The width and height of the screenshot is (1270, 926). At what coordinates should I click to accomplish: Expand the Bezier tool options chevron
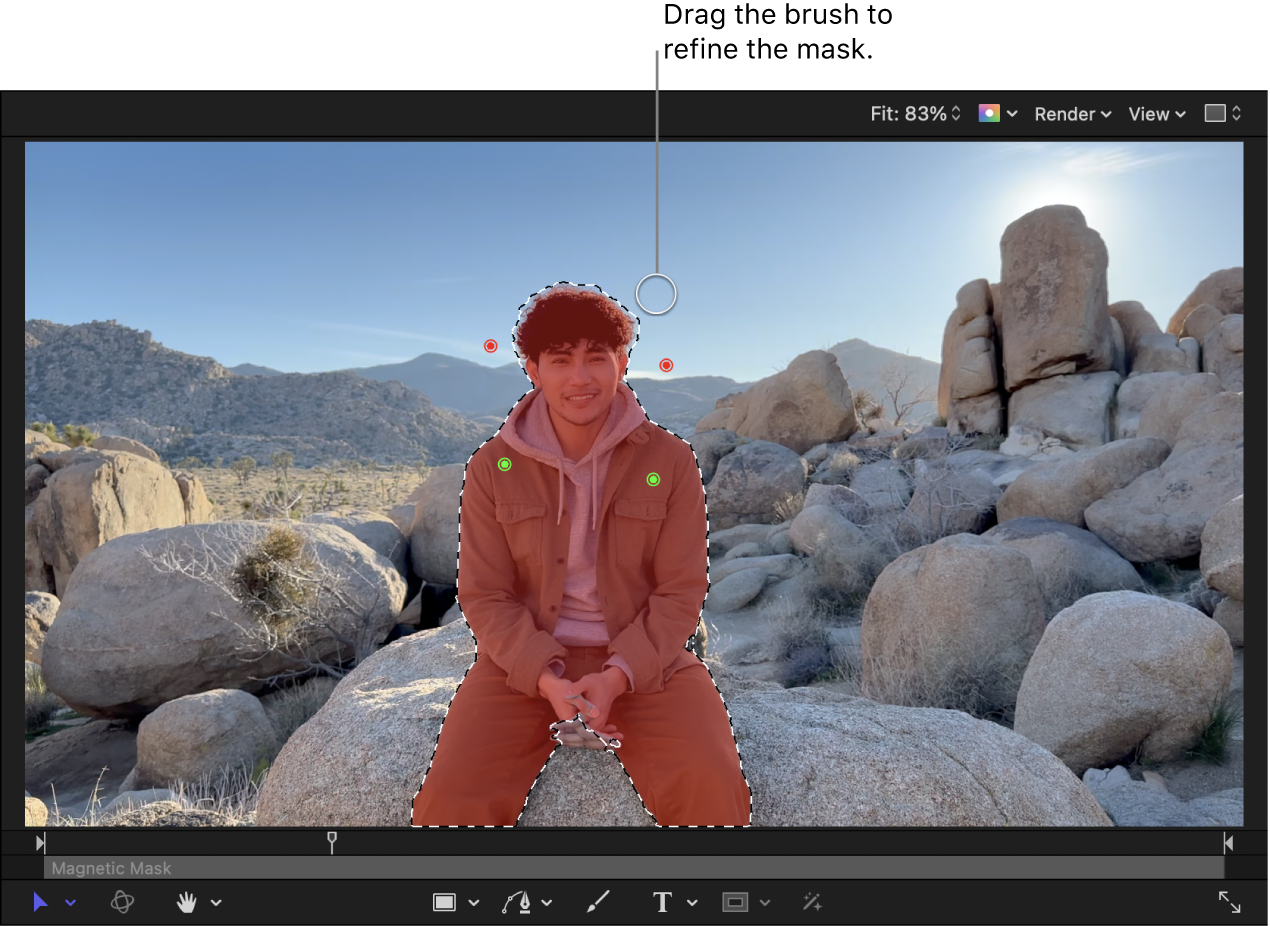(x=546, y=902)
